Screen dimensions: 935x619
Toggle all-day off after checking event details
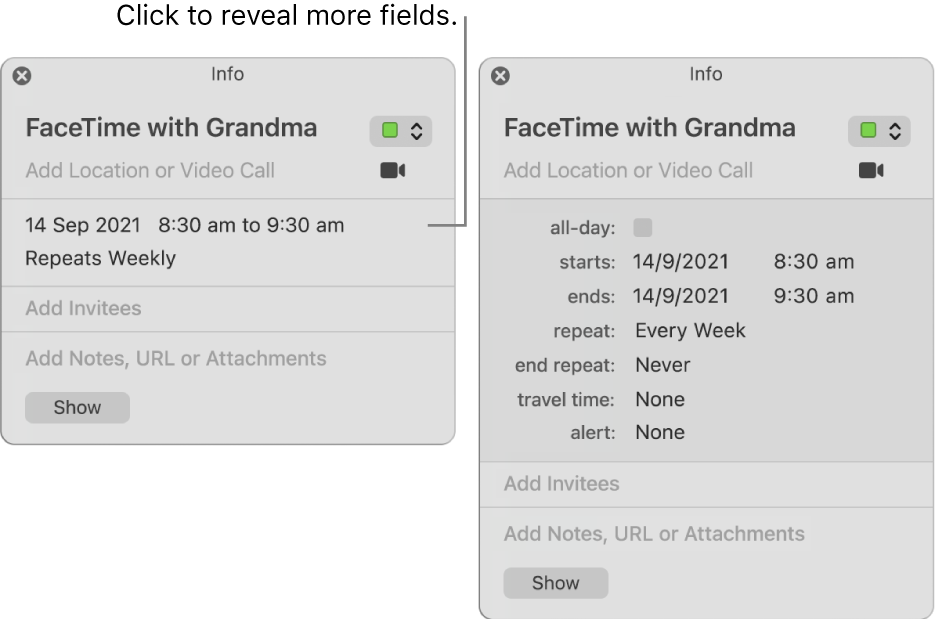[x=641, y=227]
